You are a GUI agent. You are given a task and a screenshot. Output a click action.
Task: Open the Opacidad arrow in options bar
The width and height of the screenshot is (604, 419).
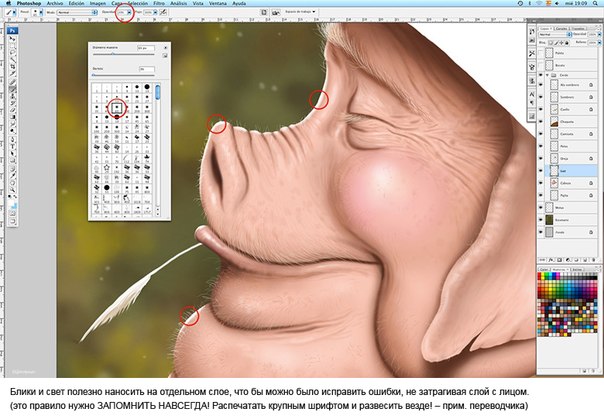point(129,12)
